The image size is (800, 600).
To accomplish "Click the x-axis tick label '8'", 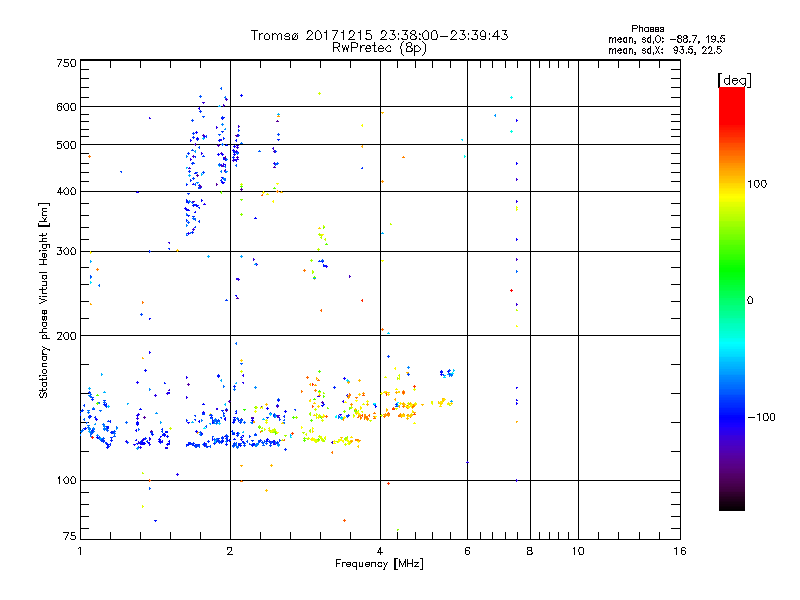I will pos(530,551).
